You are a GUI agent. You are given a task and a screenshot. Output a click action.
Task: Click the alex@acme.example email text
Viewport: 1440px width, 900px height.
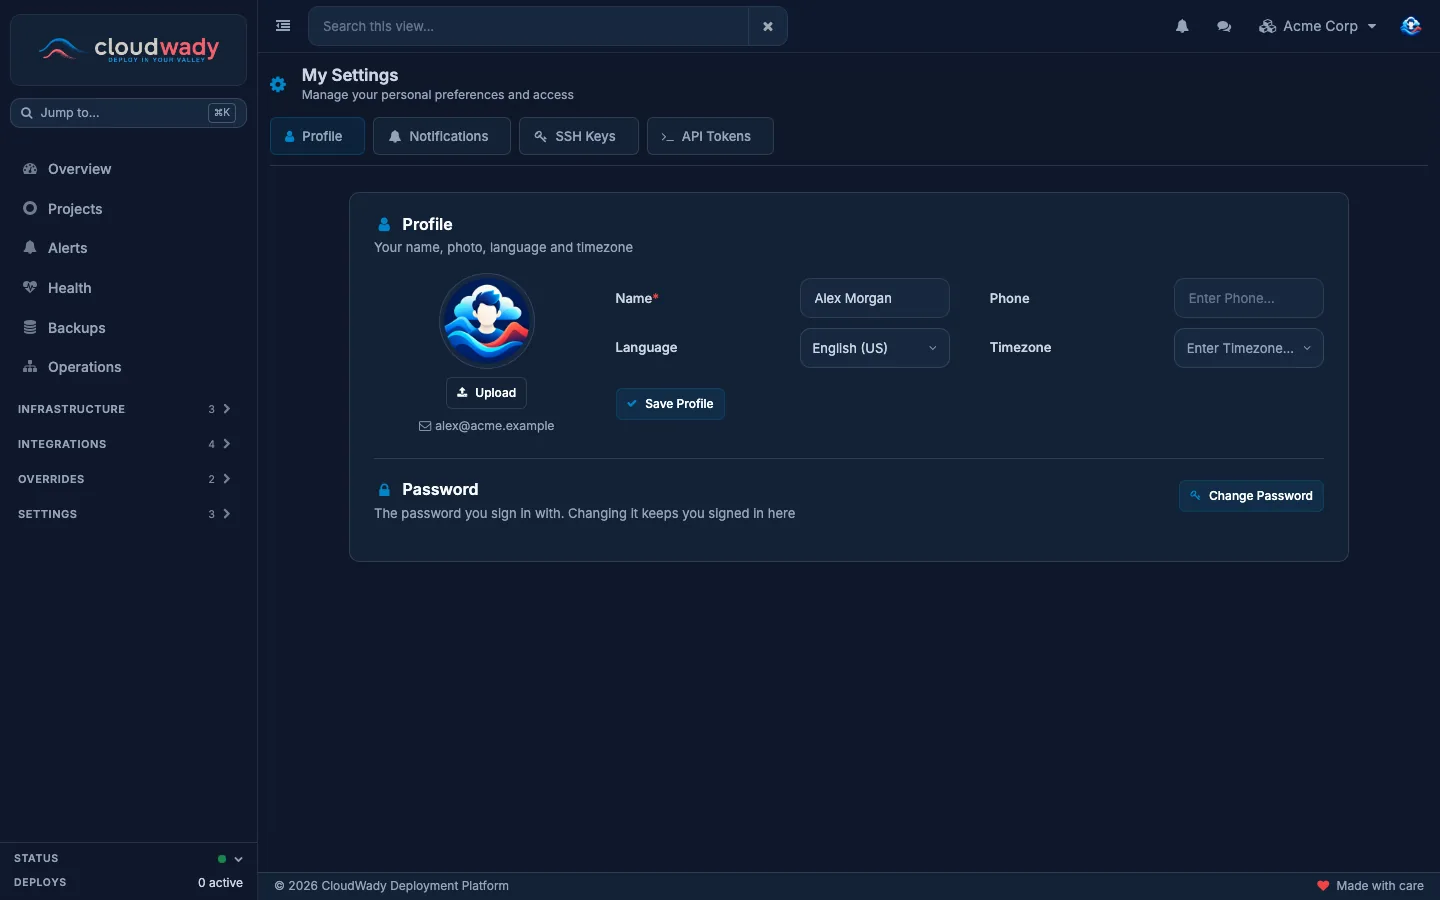[x=494, y=426]
